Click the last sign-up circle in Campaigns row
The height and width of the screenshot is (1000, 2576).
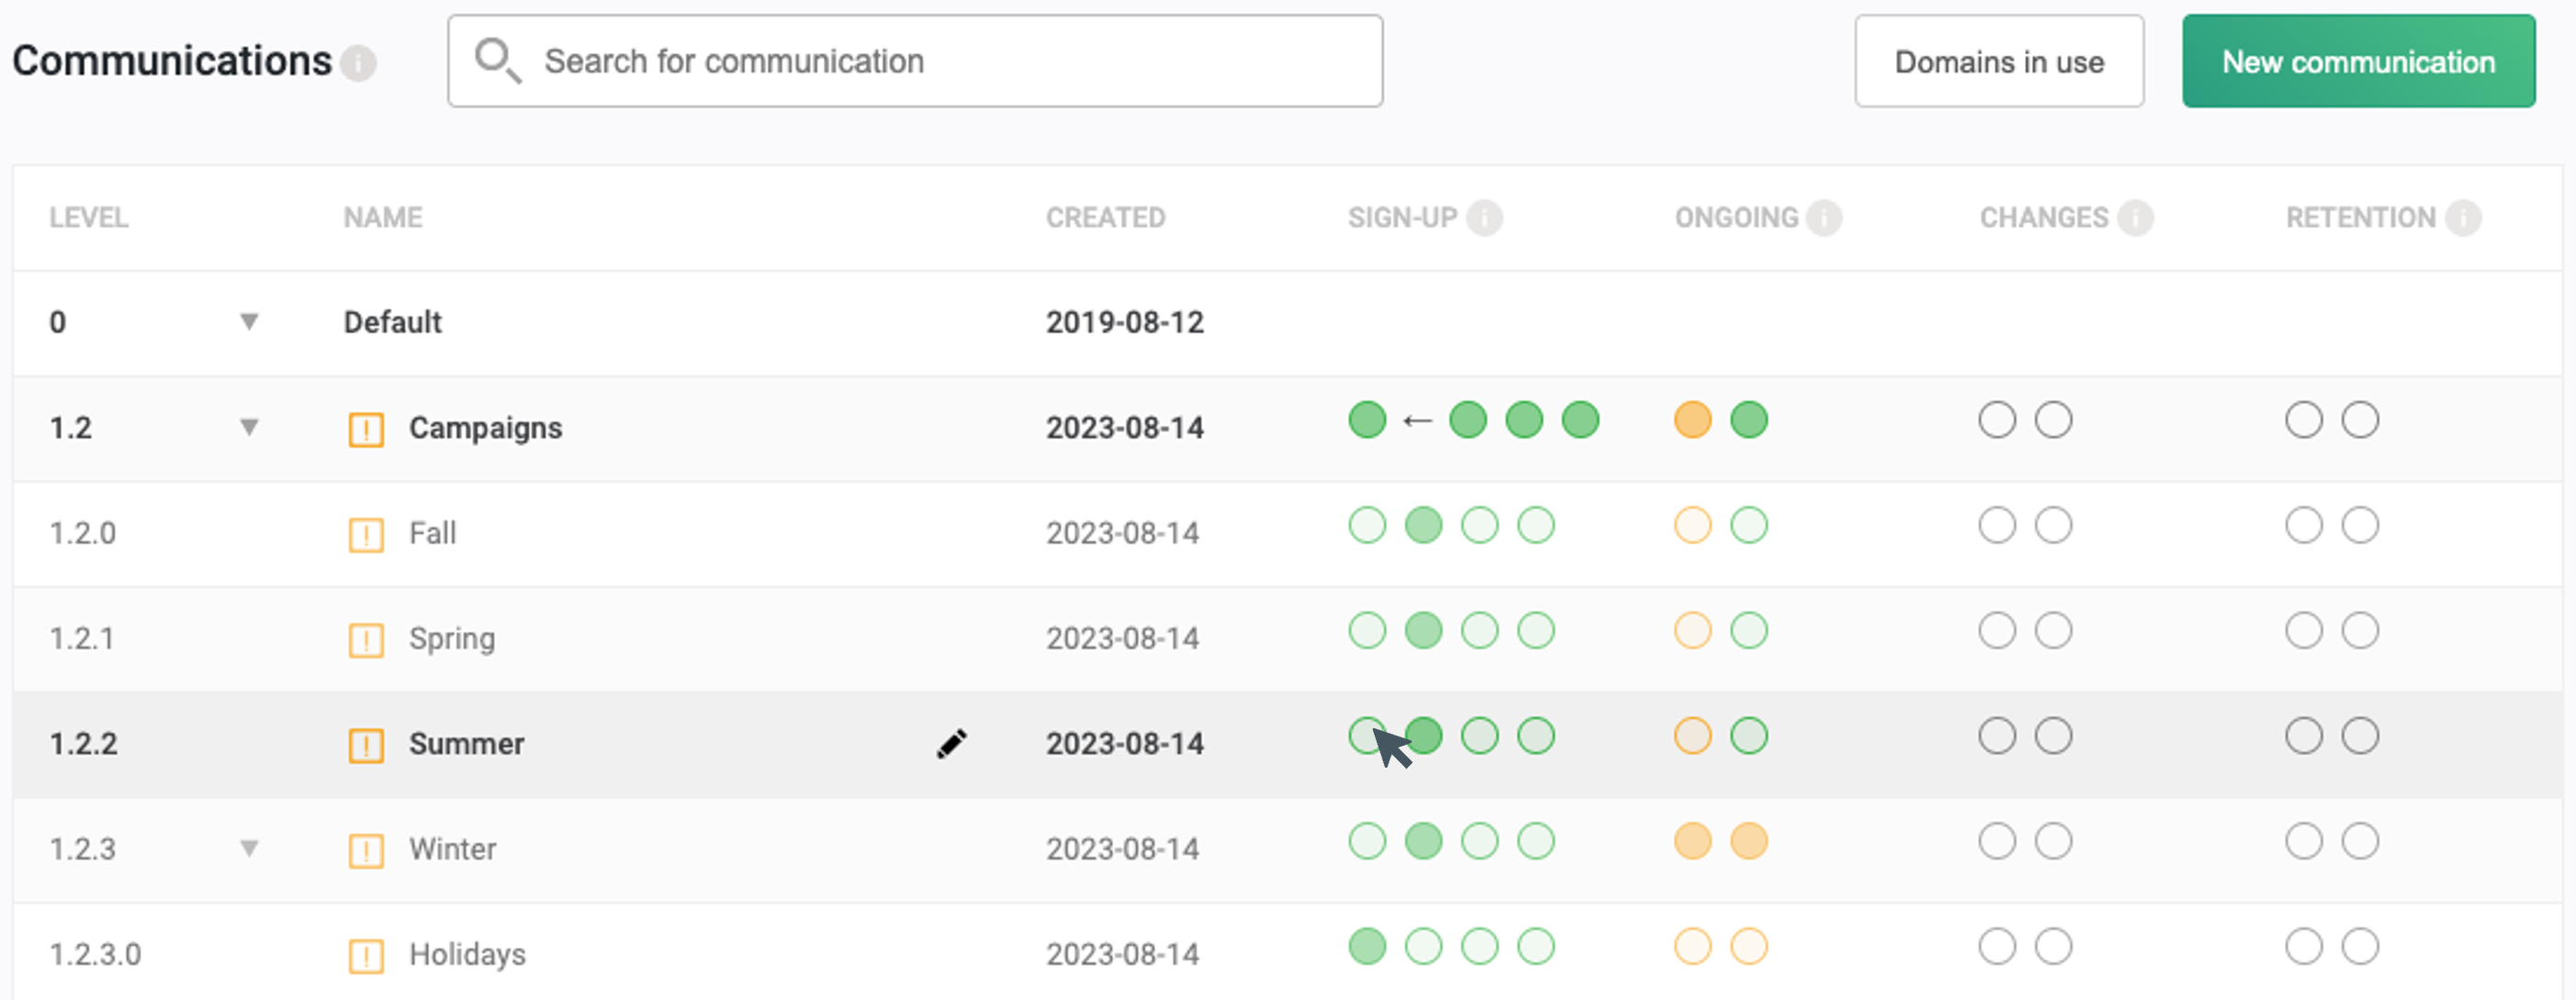1580,419
